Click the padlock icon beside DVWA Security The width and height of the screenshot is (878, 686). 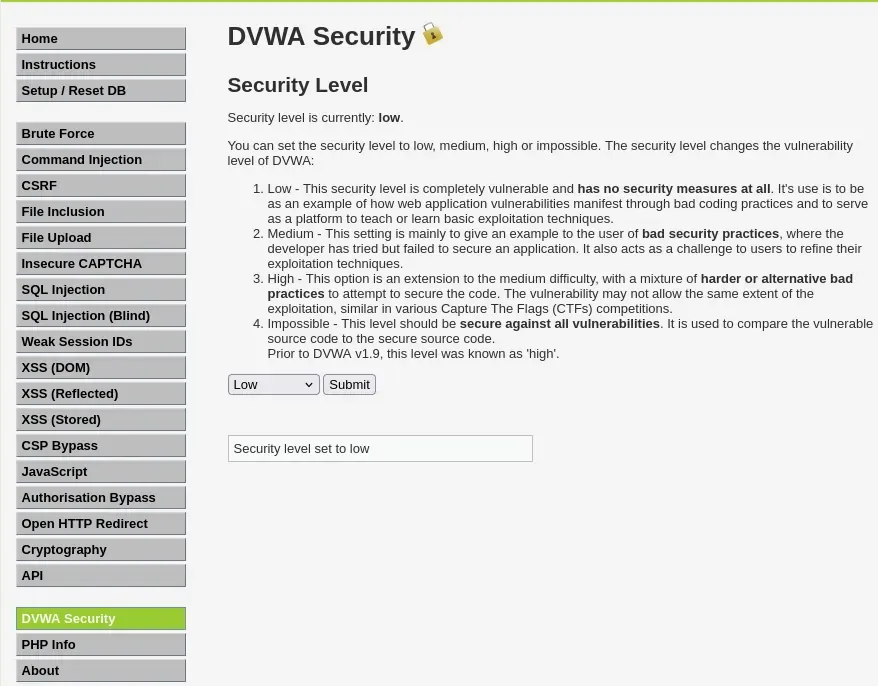click(432, 34)
